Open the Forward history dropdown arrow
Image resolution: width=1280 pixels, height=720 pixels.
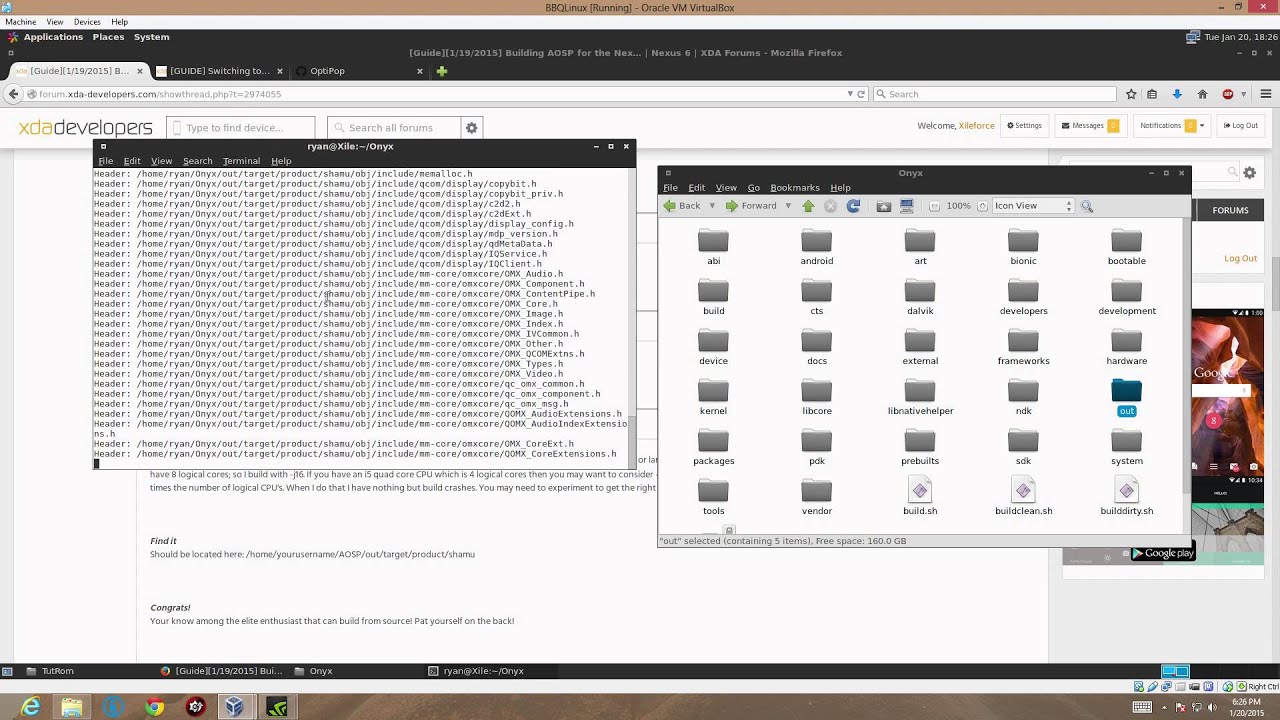point(788,206)
